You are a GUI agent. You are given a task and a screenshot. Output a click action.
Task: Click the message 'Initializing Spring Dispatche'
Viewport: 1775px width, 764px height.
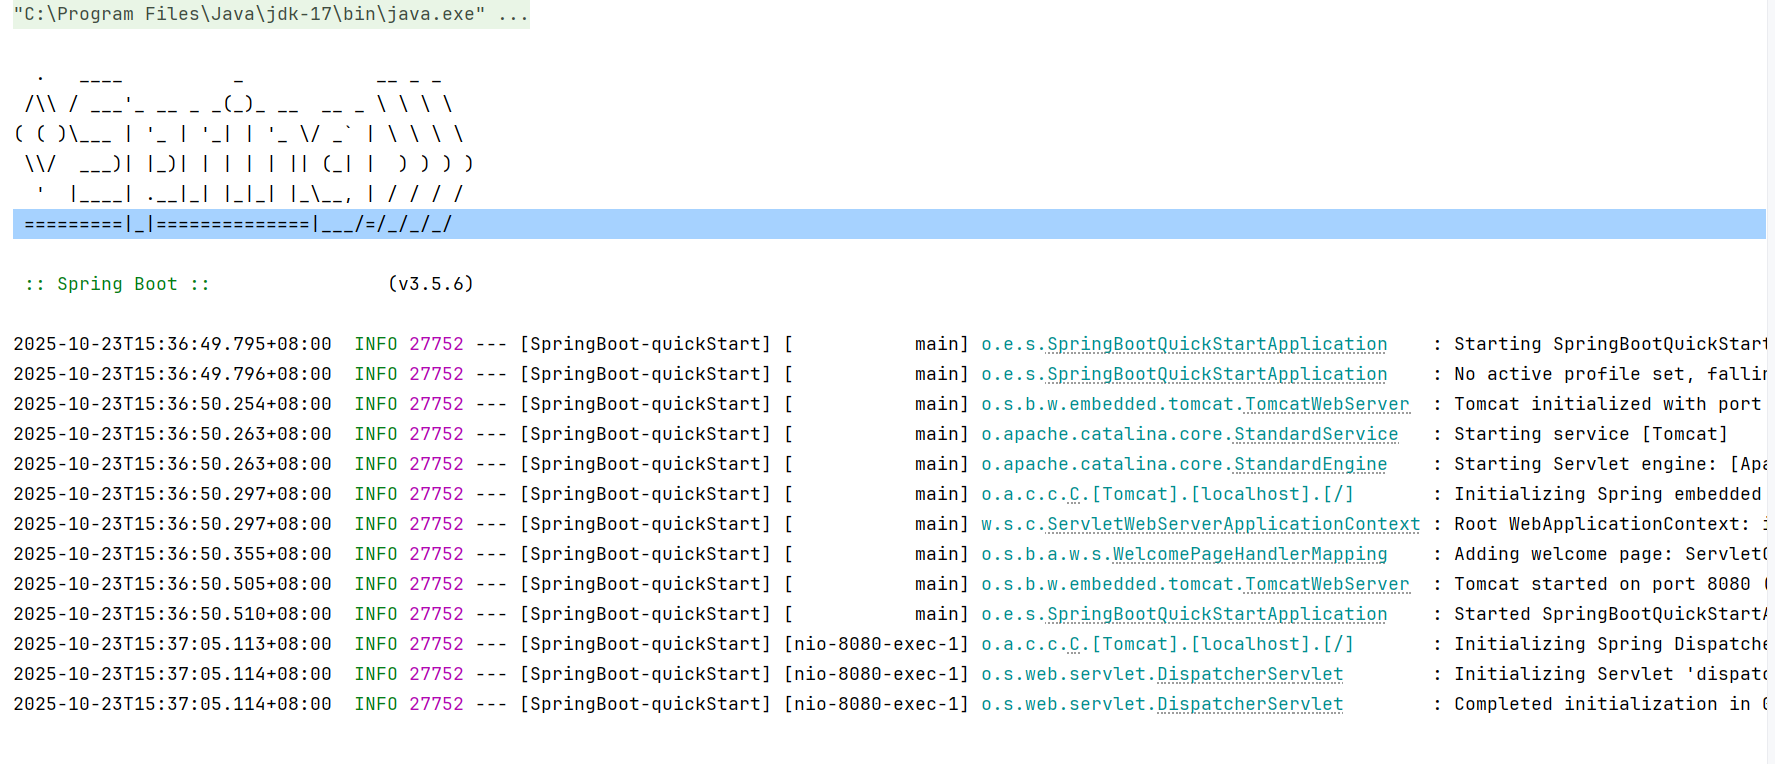pyautogui.click(x=1610, y=644)
